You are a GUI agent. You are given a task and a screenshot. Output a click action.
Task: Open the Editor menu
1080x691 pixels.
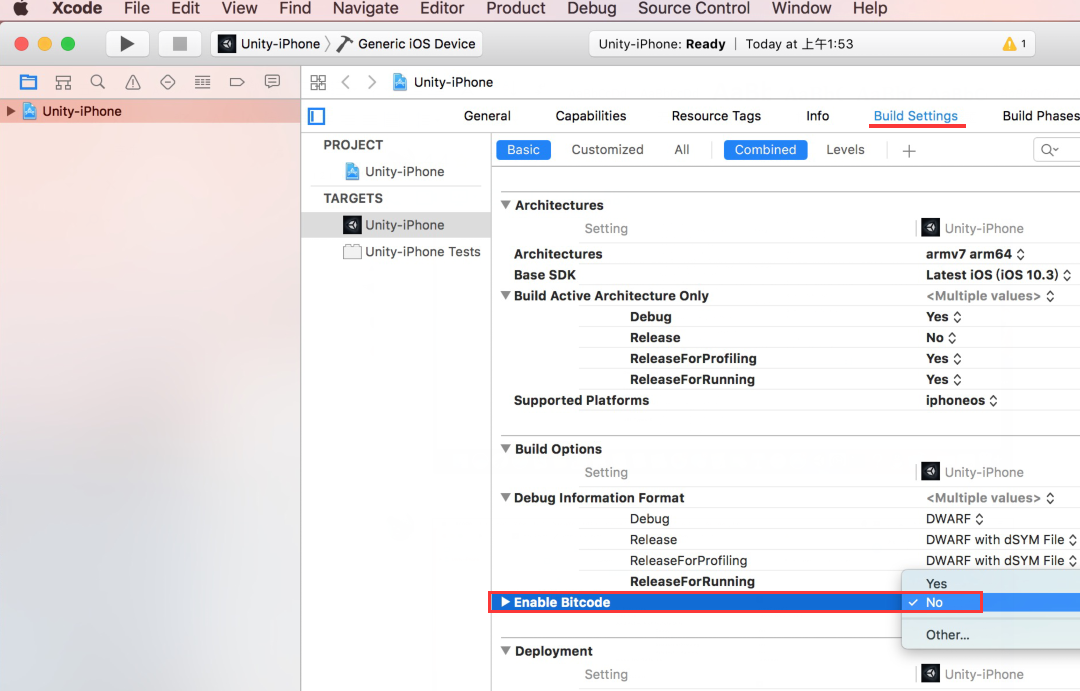click(442, 9)
